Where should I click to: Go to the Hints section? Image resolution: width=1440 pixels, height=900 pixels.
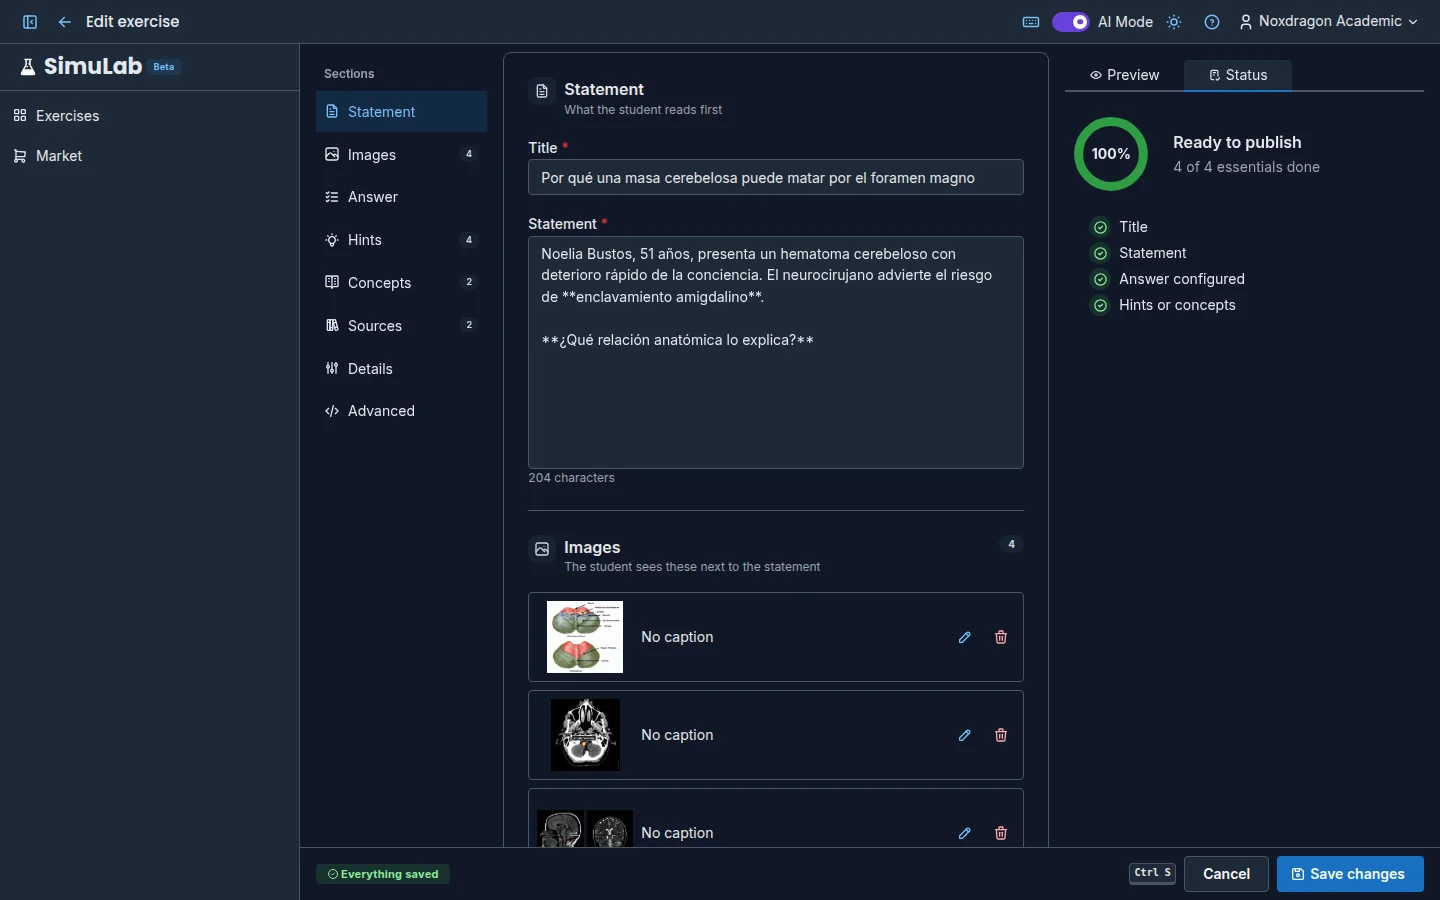click(402, 240)
